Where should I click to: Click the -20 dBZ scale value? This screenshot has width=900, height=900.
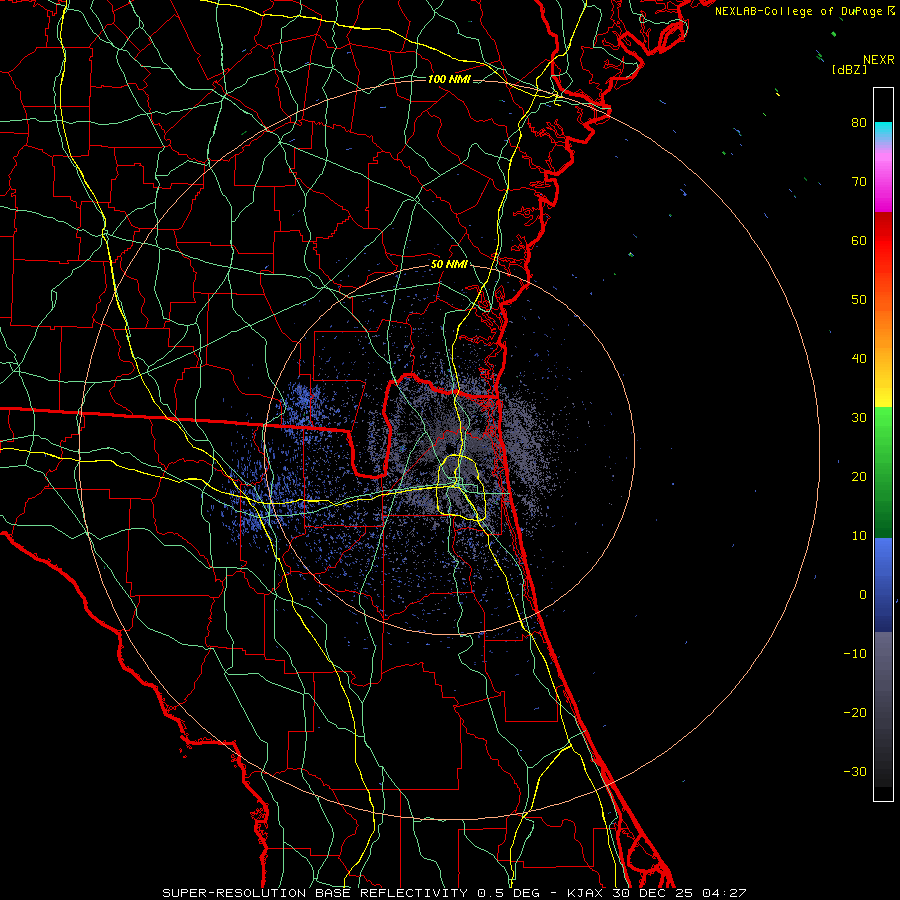click(855, 712)
